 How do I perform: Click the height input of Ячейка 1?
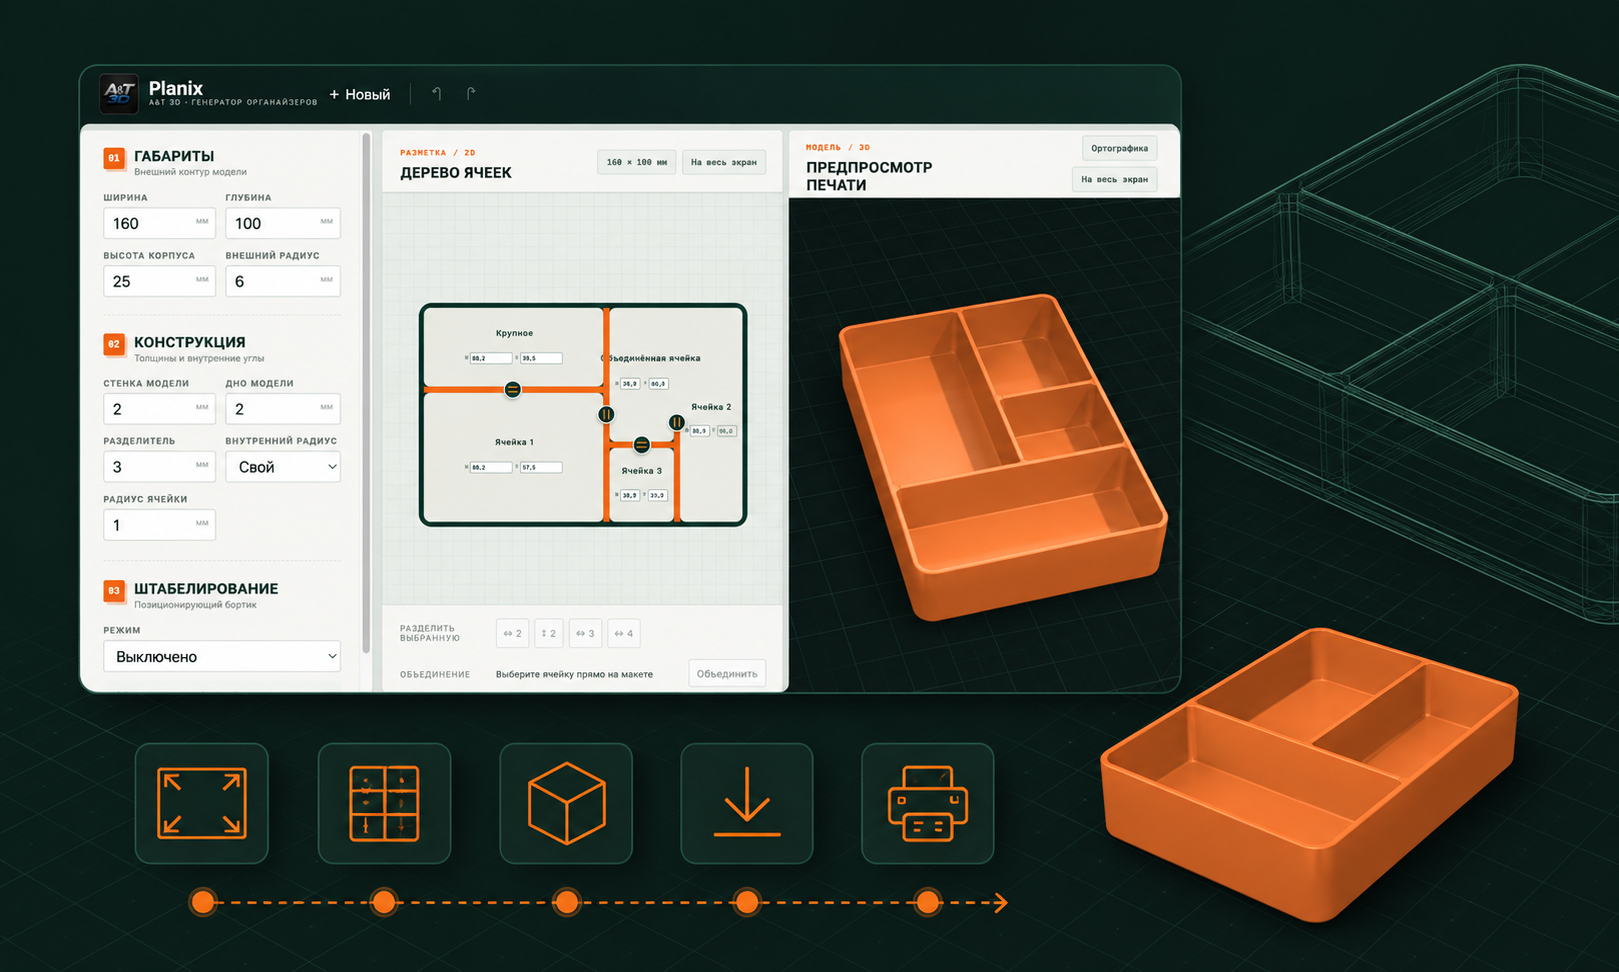click(x=541, y=467)
